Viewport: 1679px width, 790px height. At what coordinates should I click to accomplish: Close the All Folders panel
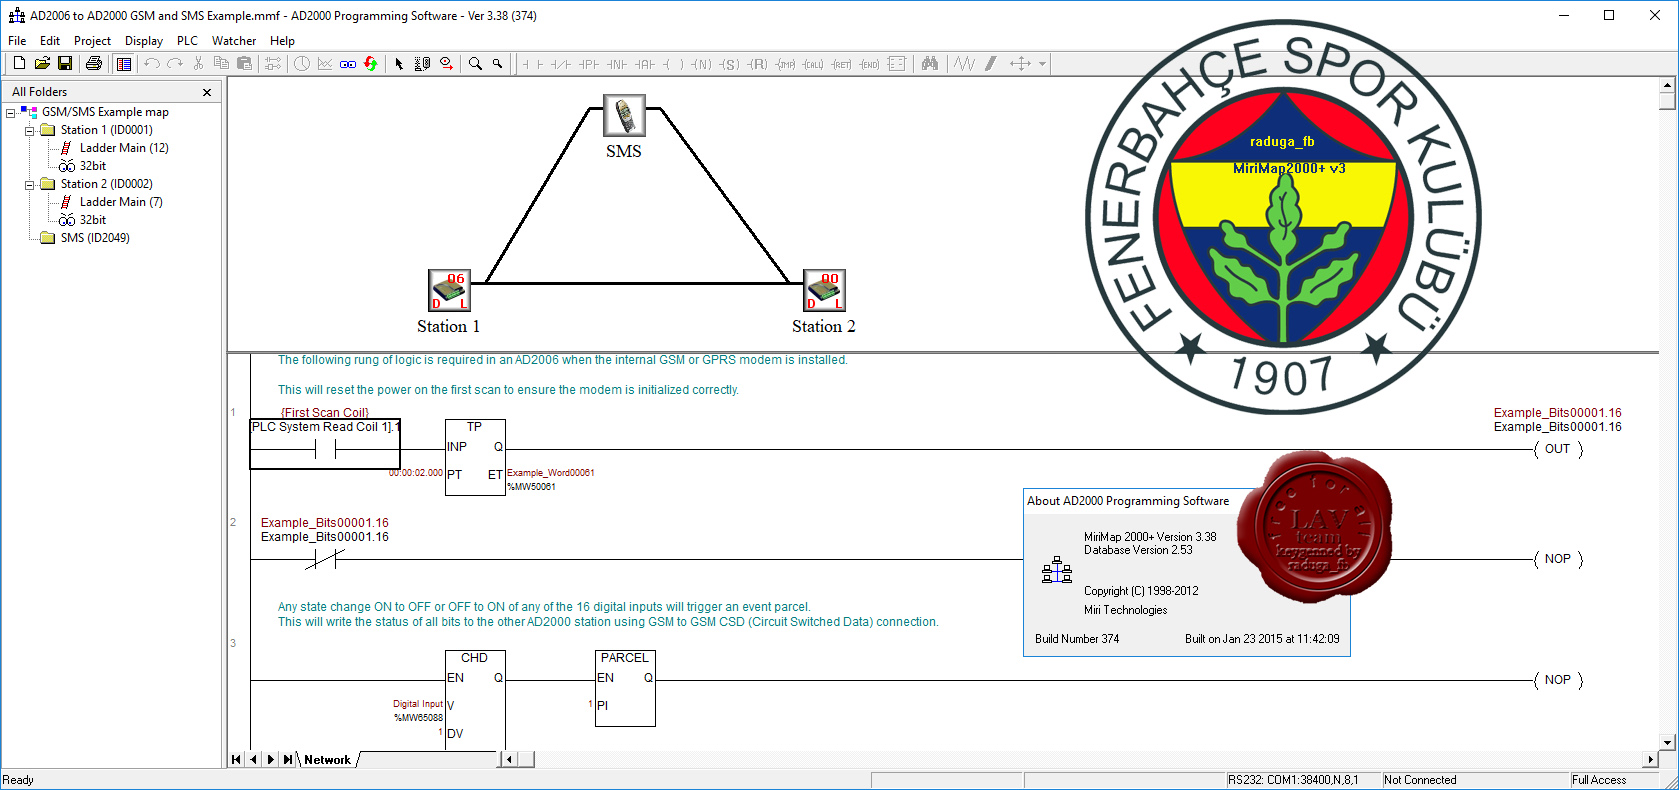coord(207,92)
